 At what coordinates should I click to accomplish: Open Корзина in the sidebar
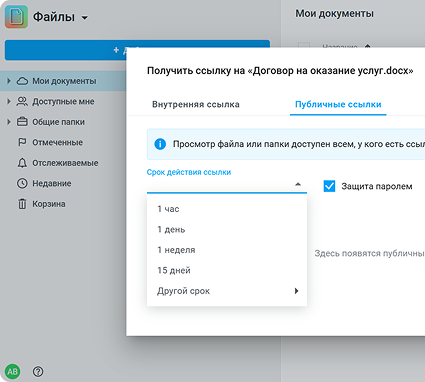pos(49,204)
